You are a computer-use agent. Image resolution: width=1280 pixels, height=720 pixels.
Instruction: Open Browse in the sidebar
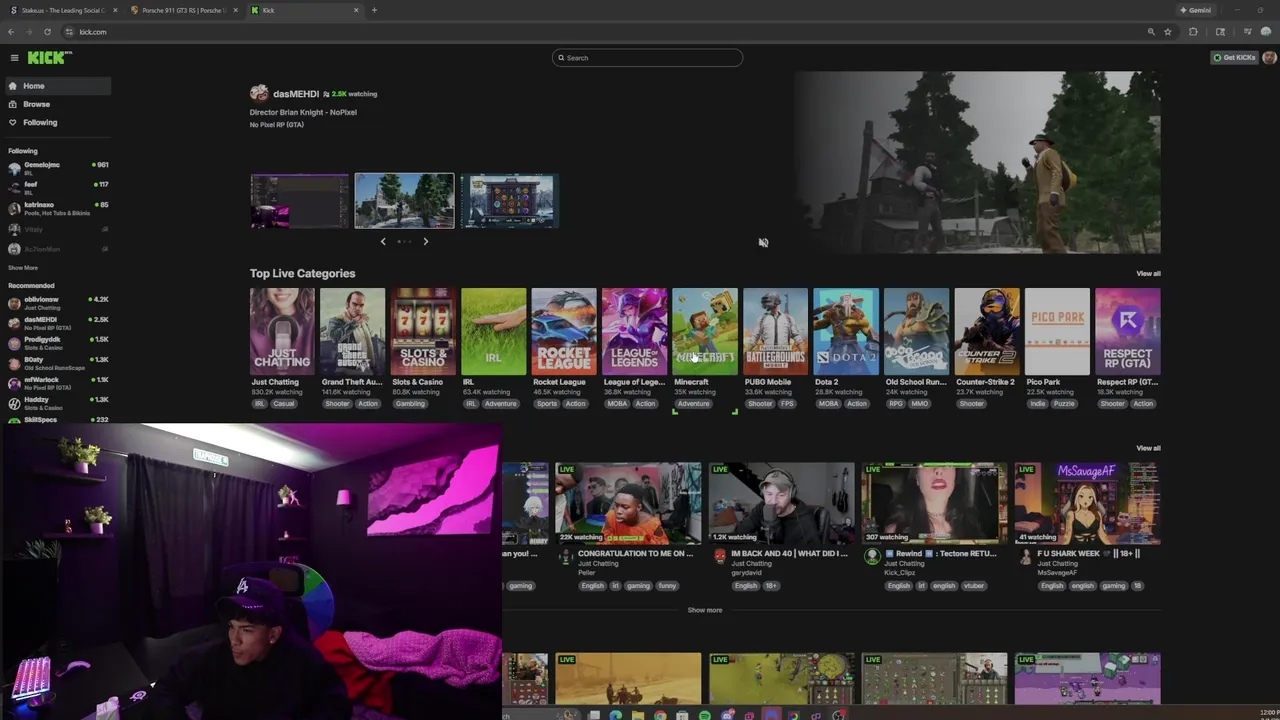click(x=56, y=104)
